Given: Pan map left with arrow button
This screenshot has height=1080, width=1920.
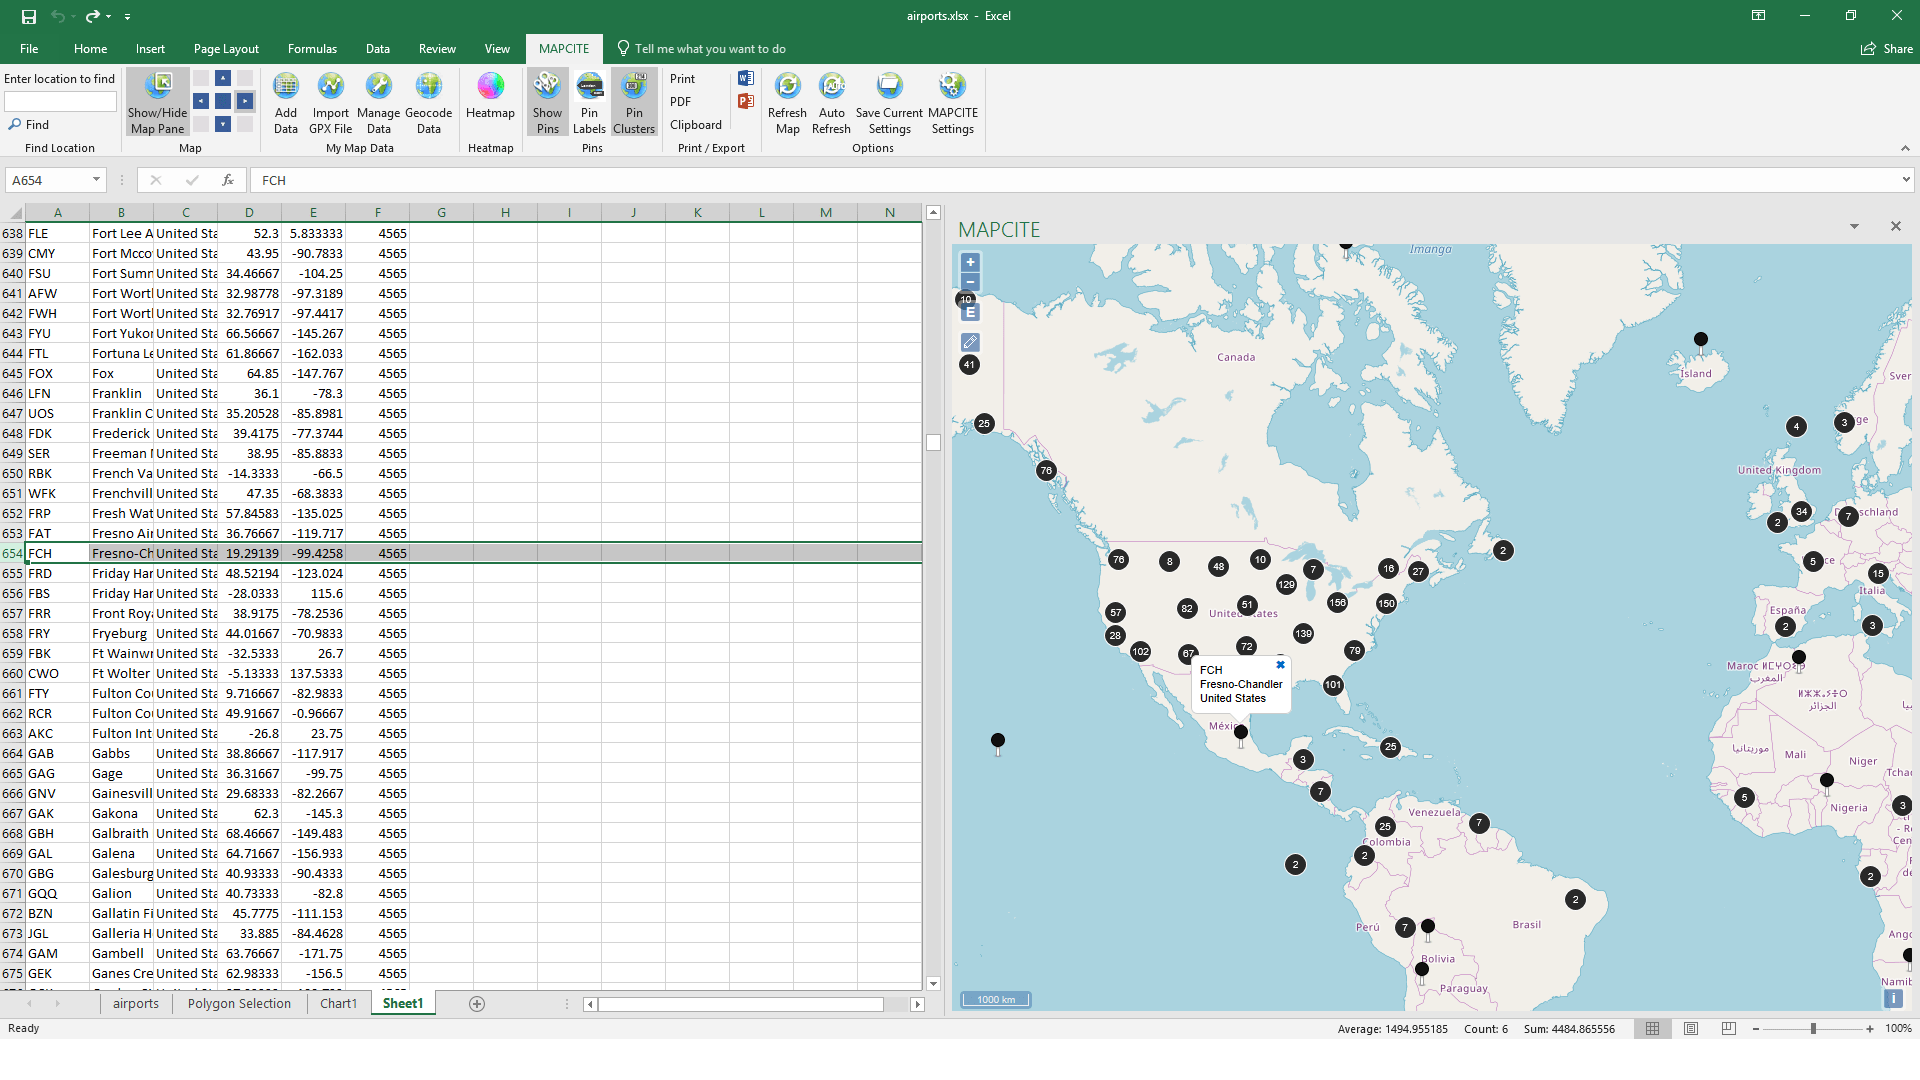Looking at the screenshot, I should 201,101.
